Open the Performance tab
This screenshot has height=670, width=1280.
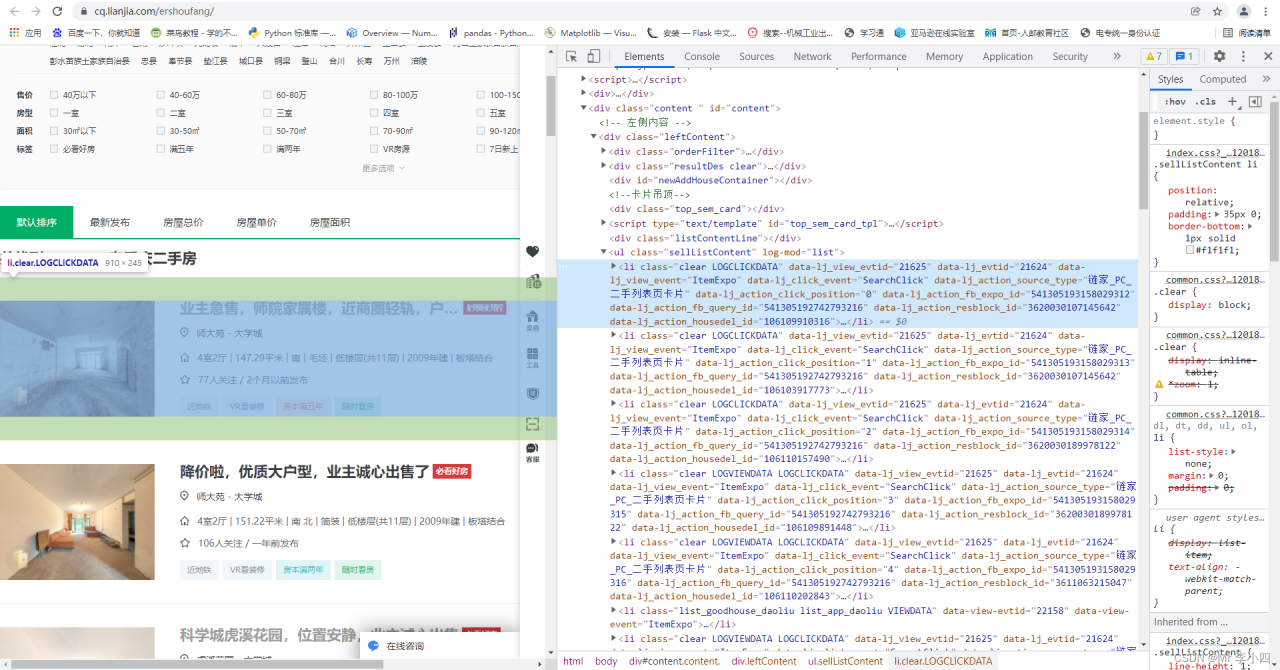click(x=878, y=56)
